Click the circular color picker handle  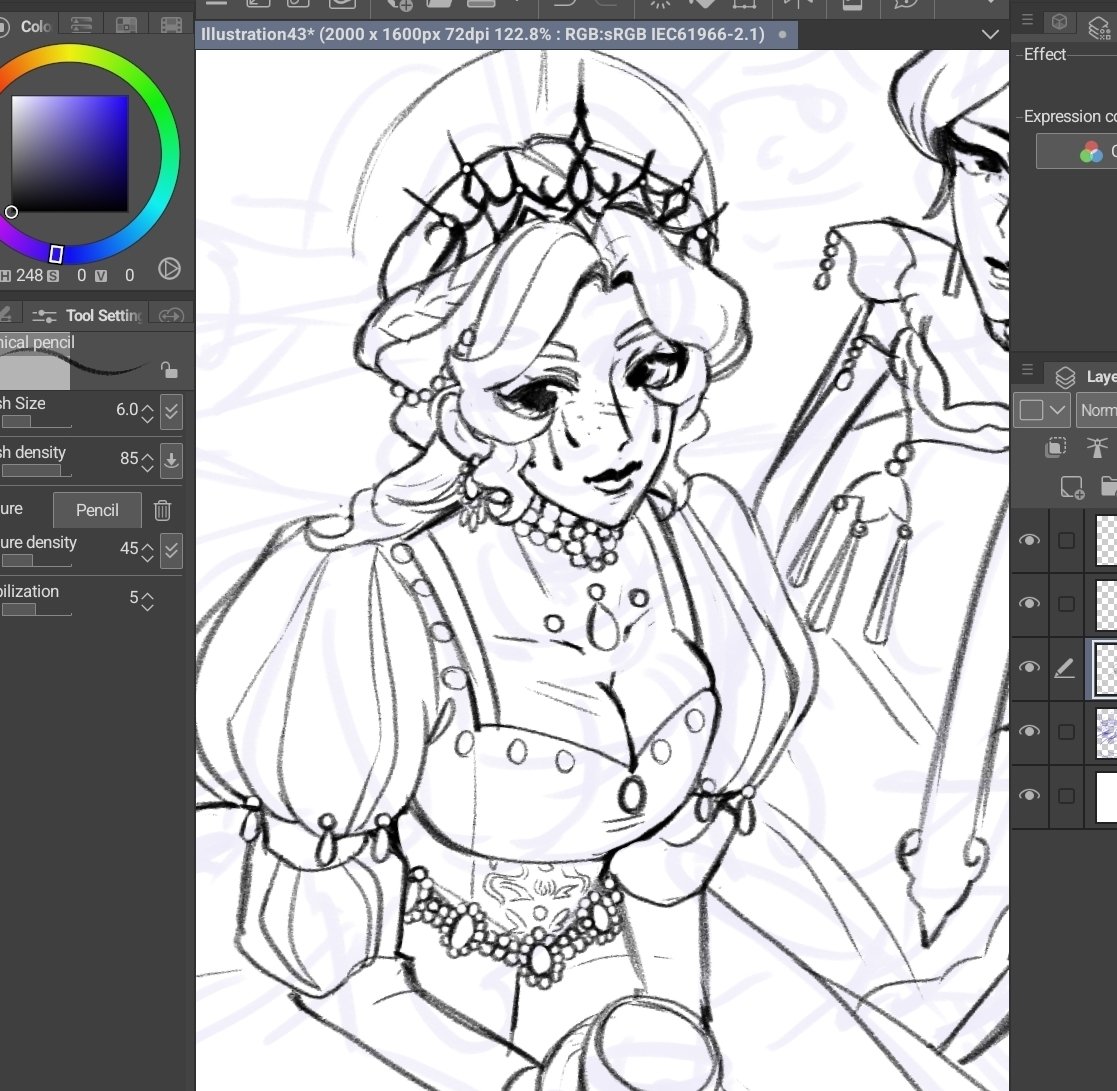(x=11, y=212)
